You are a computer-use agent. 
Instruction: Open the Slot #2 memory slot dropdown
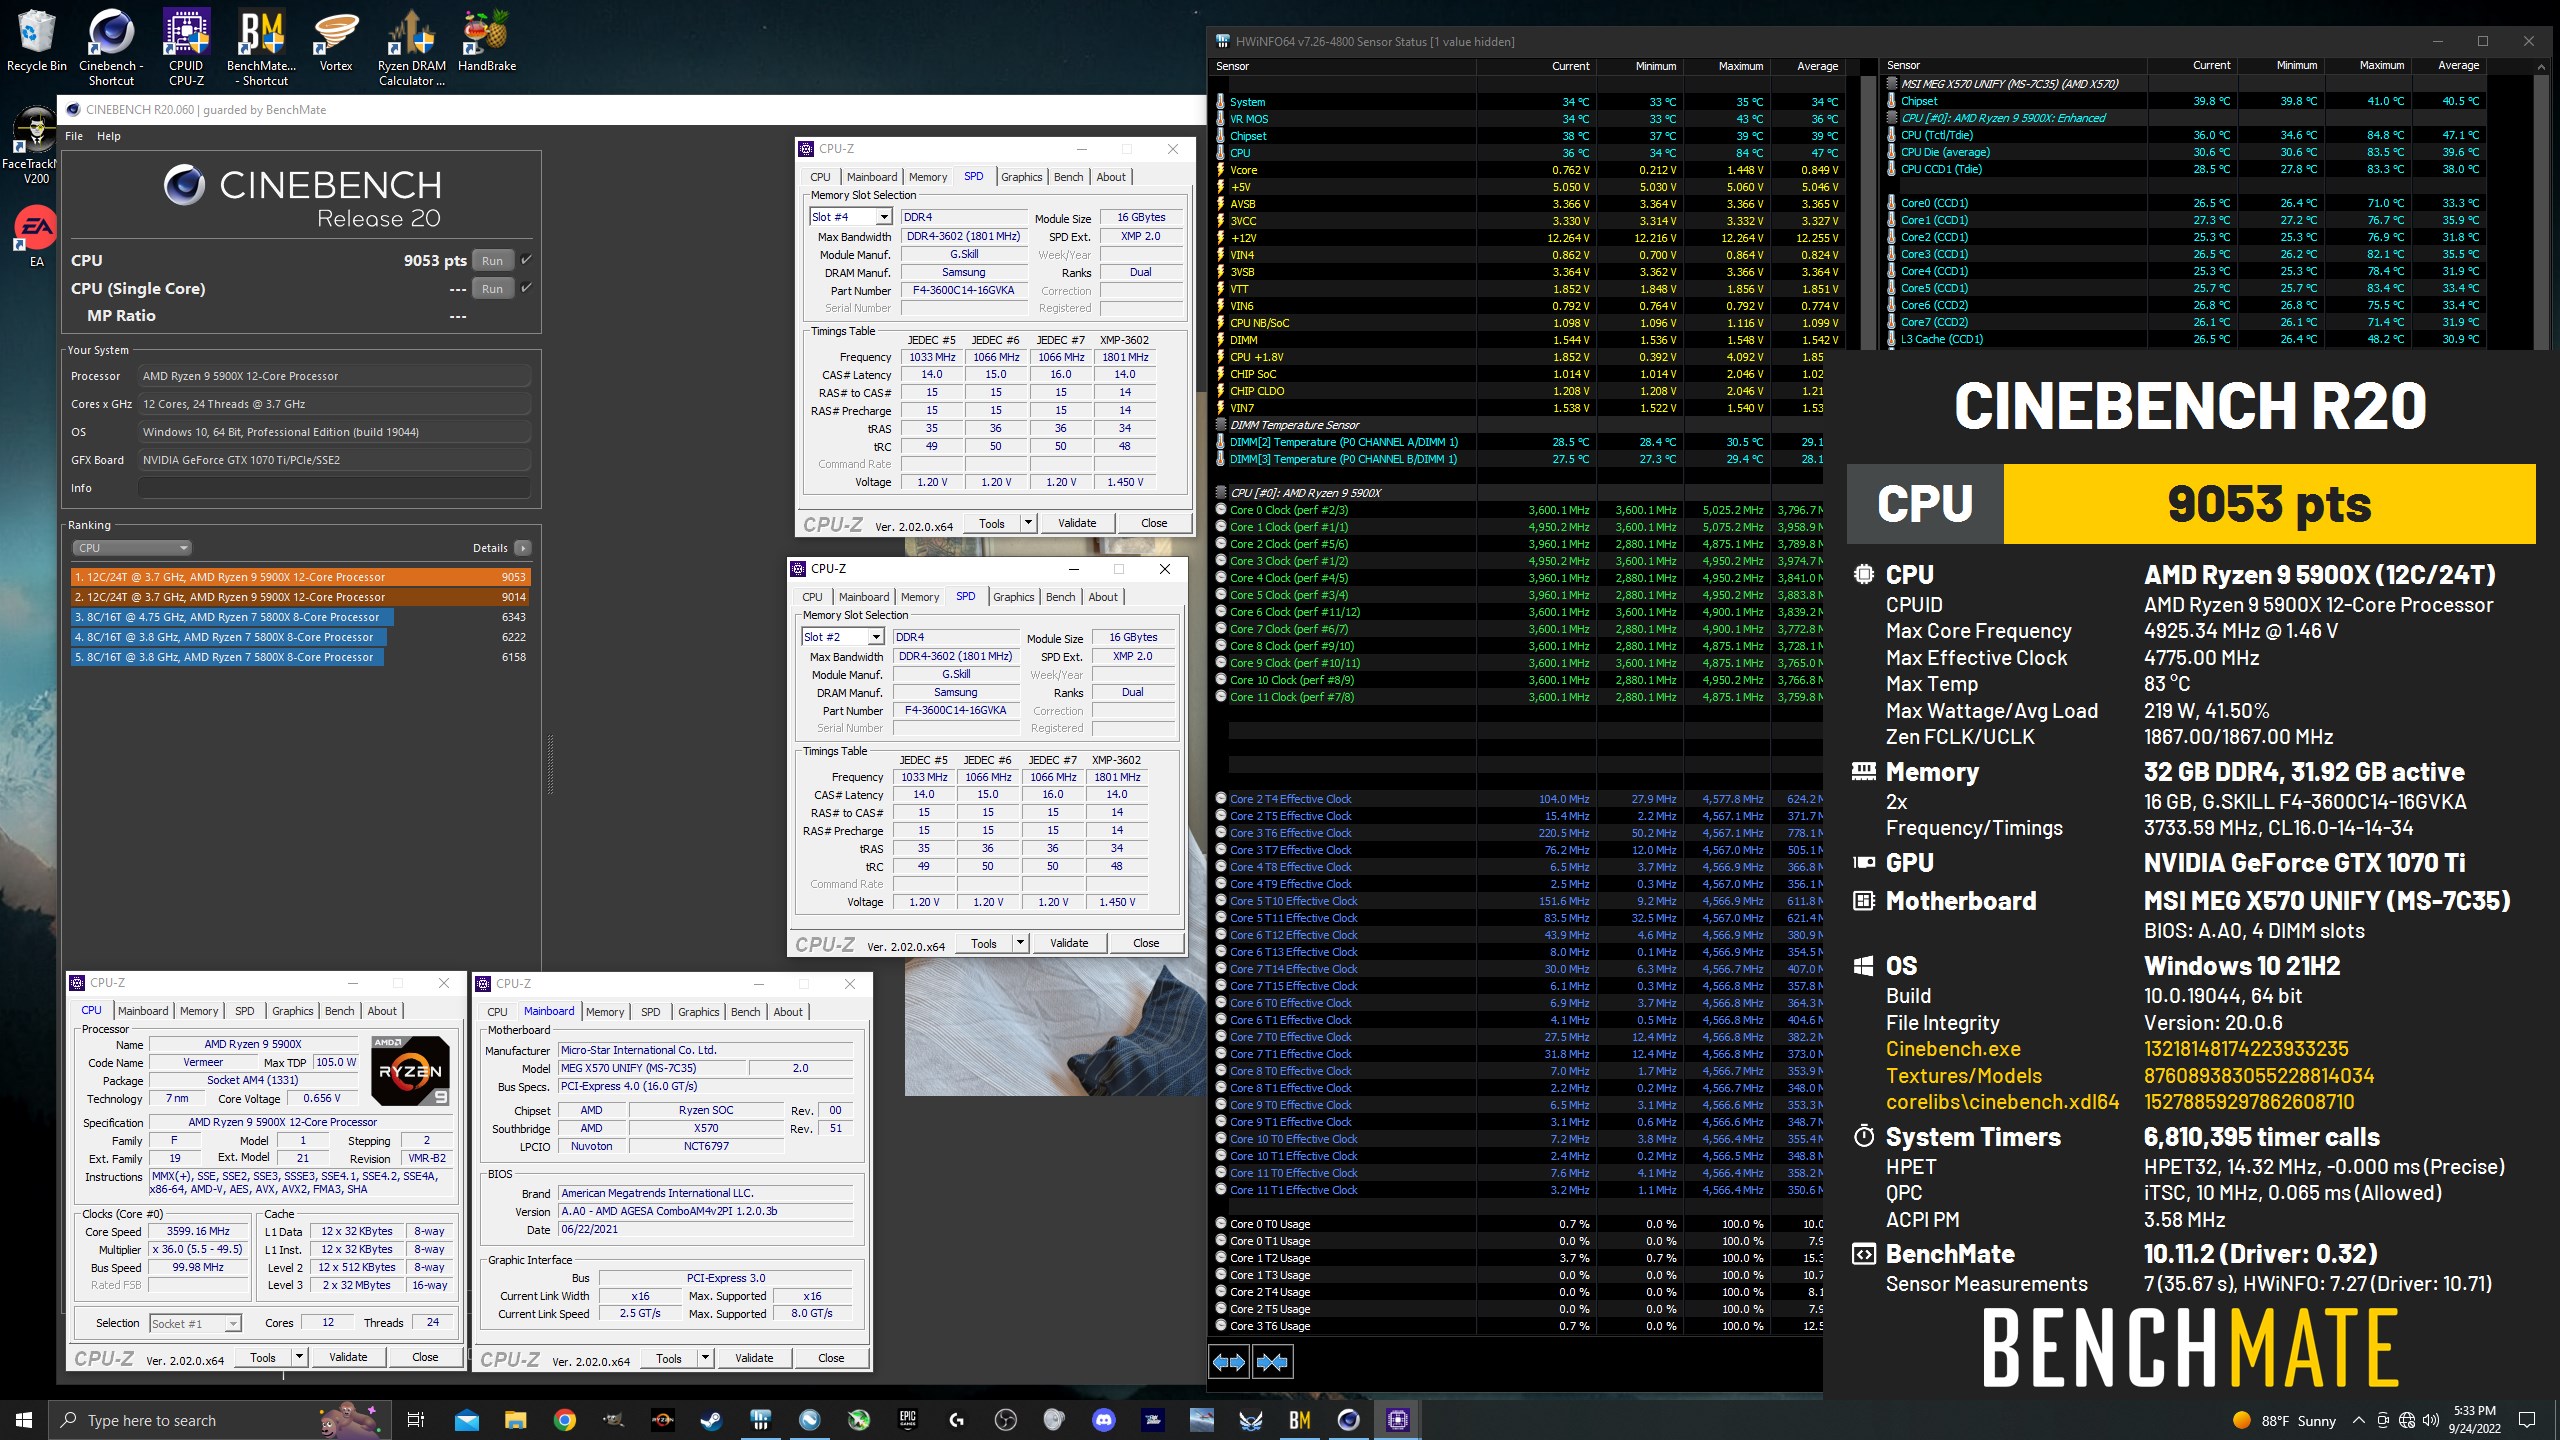(842, 637)
